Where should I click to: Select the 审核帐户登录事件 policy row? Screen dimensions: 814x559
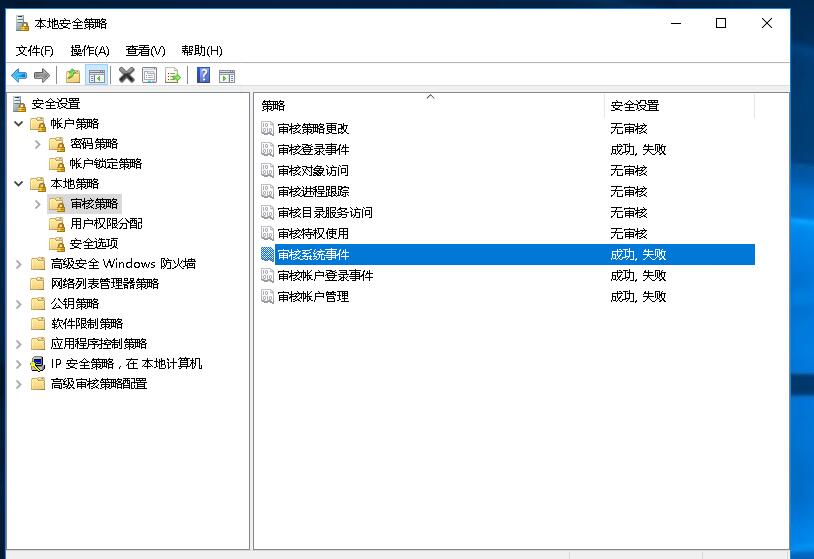click(x=508, y=275)
